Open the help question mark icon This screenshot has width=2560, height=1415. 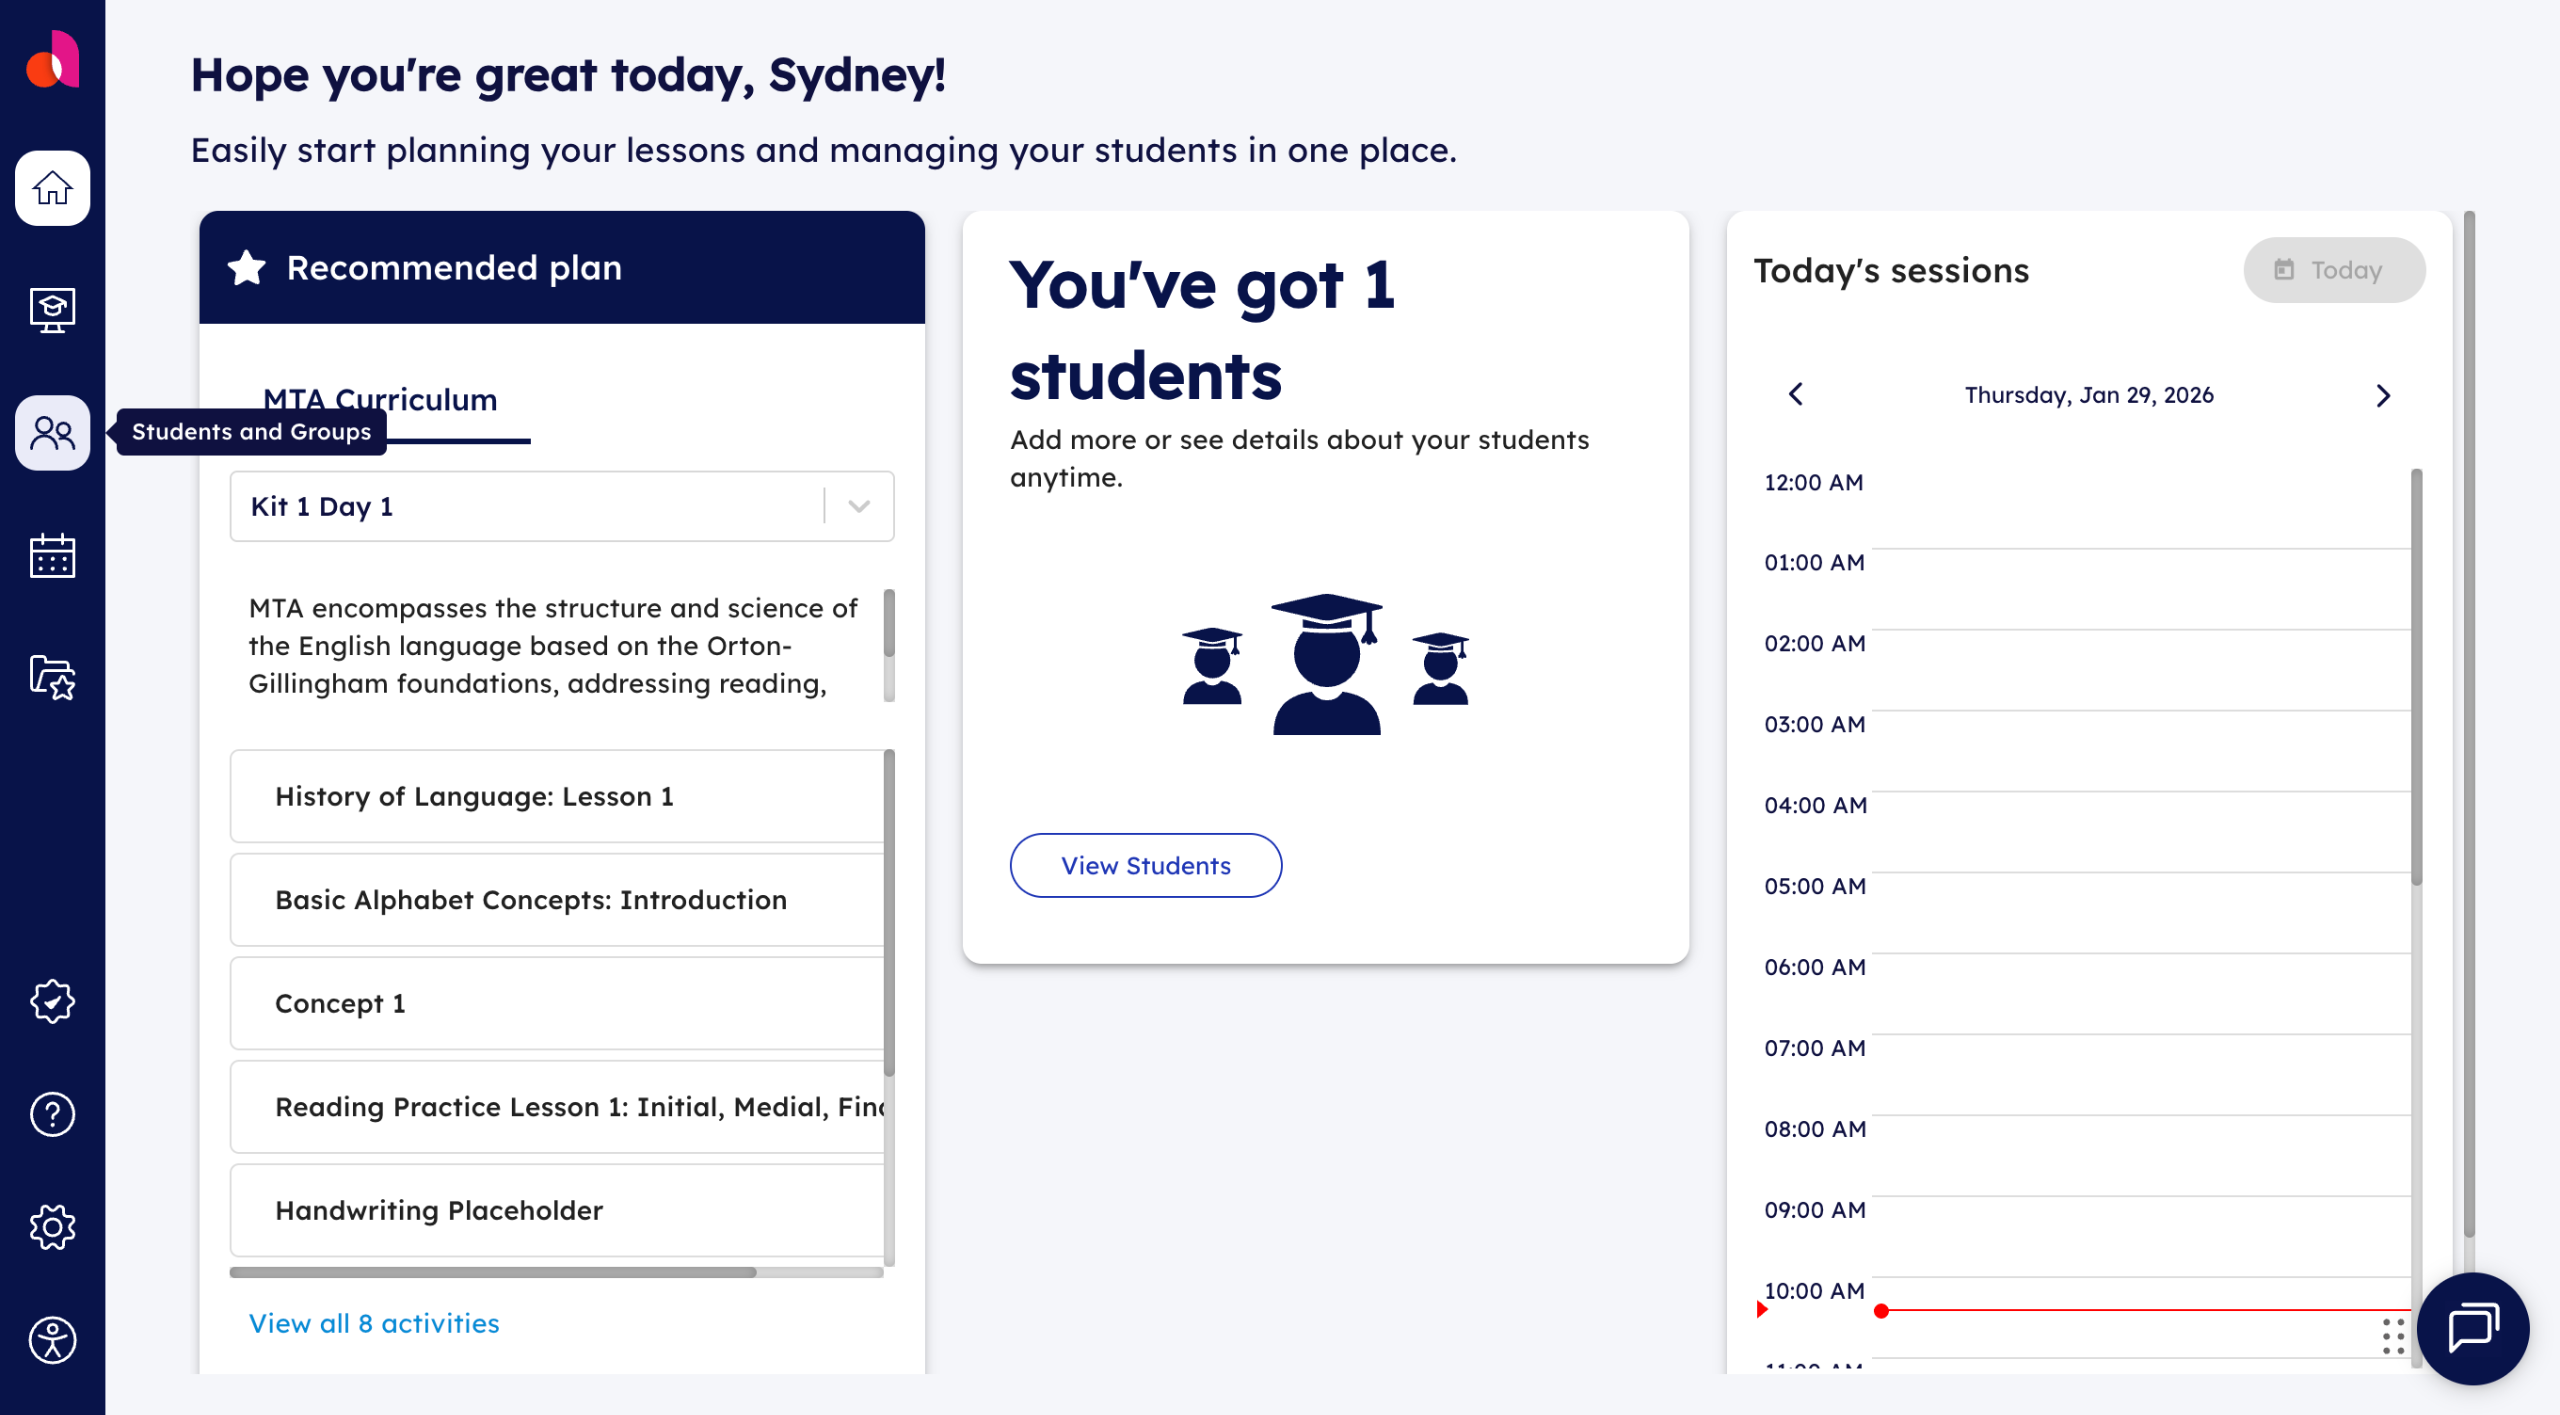[x=52, y=1114]
